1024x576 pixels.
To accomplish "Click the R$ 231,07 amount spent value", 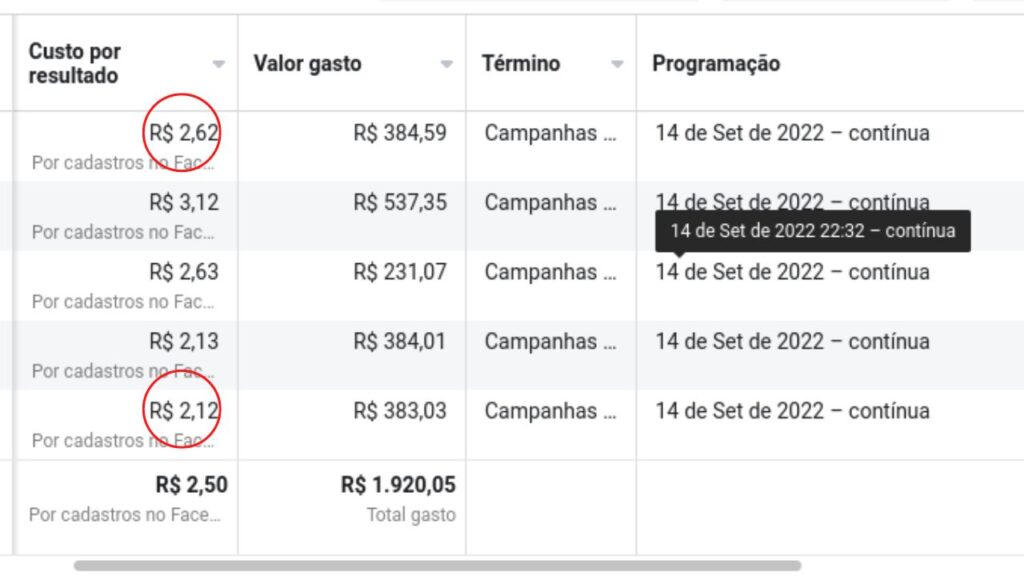I will (400, 272).
